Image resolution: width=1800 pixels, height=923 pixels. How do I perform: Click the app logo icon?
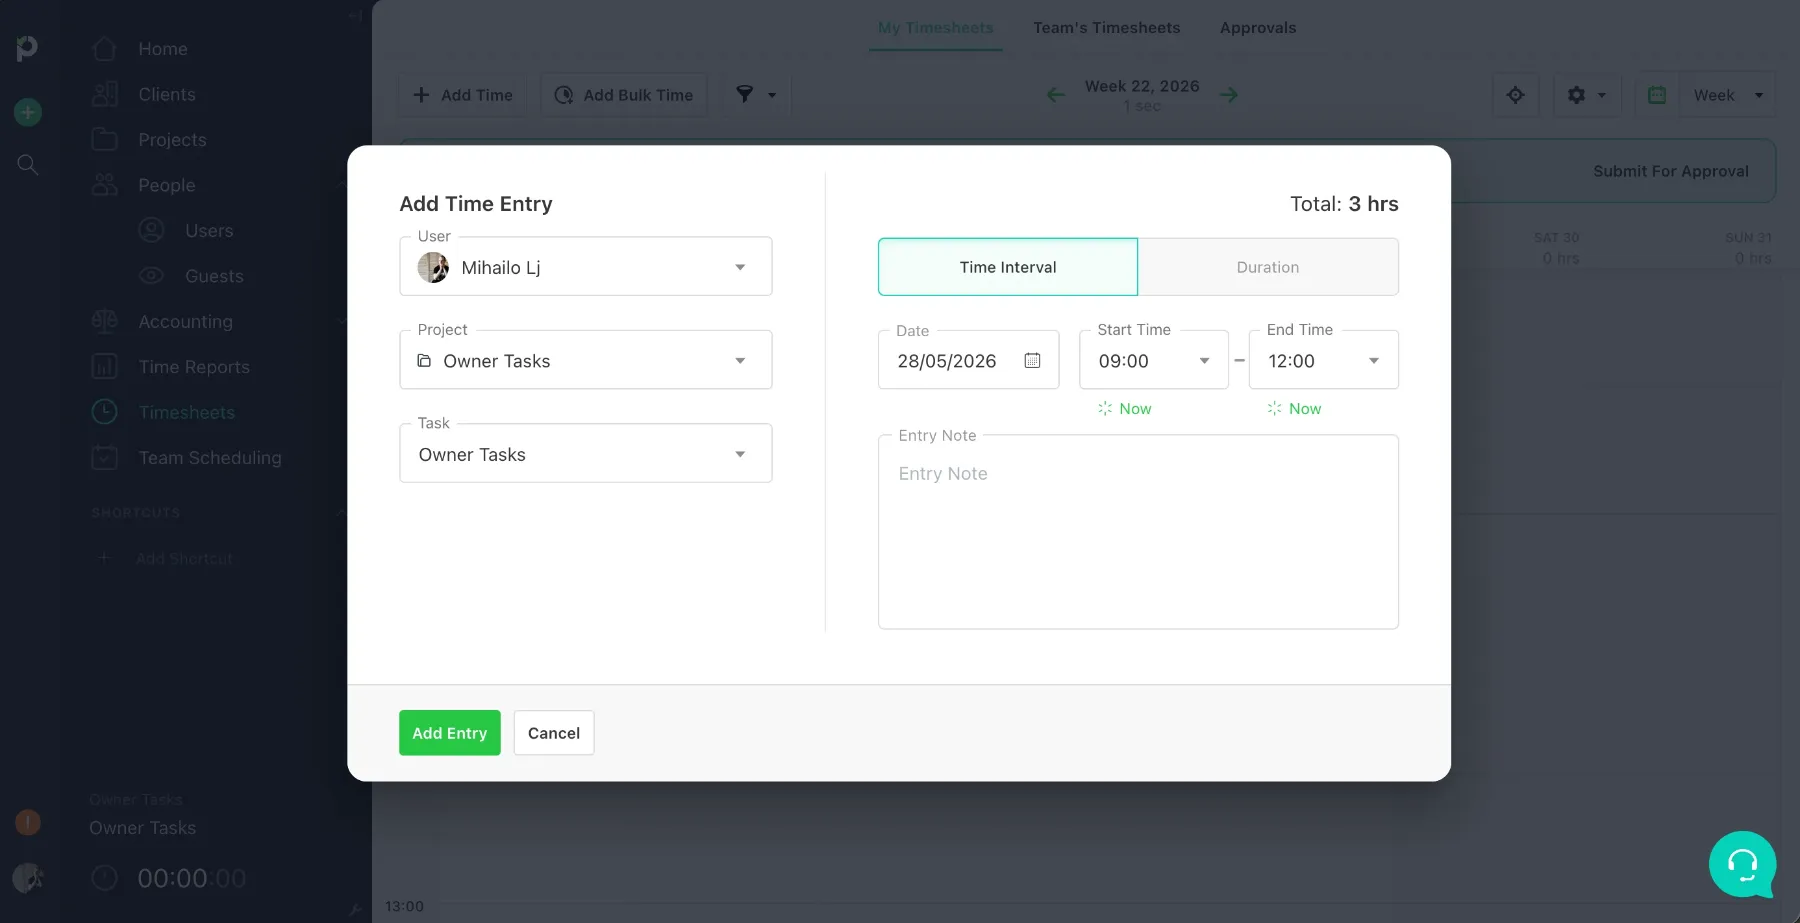tap(27, 47)
